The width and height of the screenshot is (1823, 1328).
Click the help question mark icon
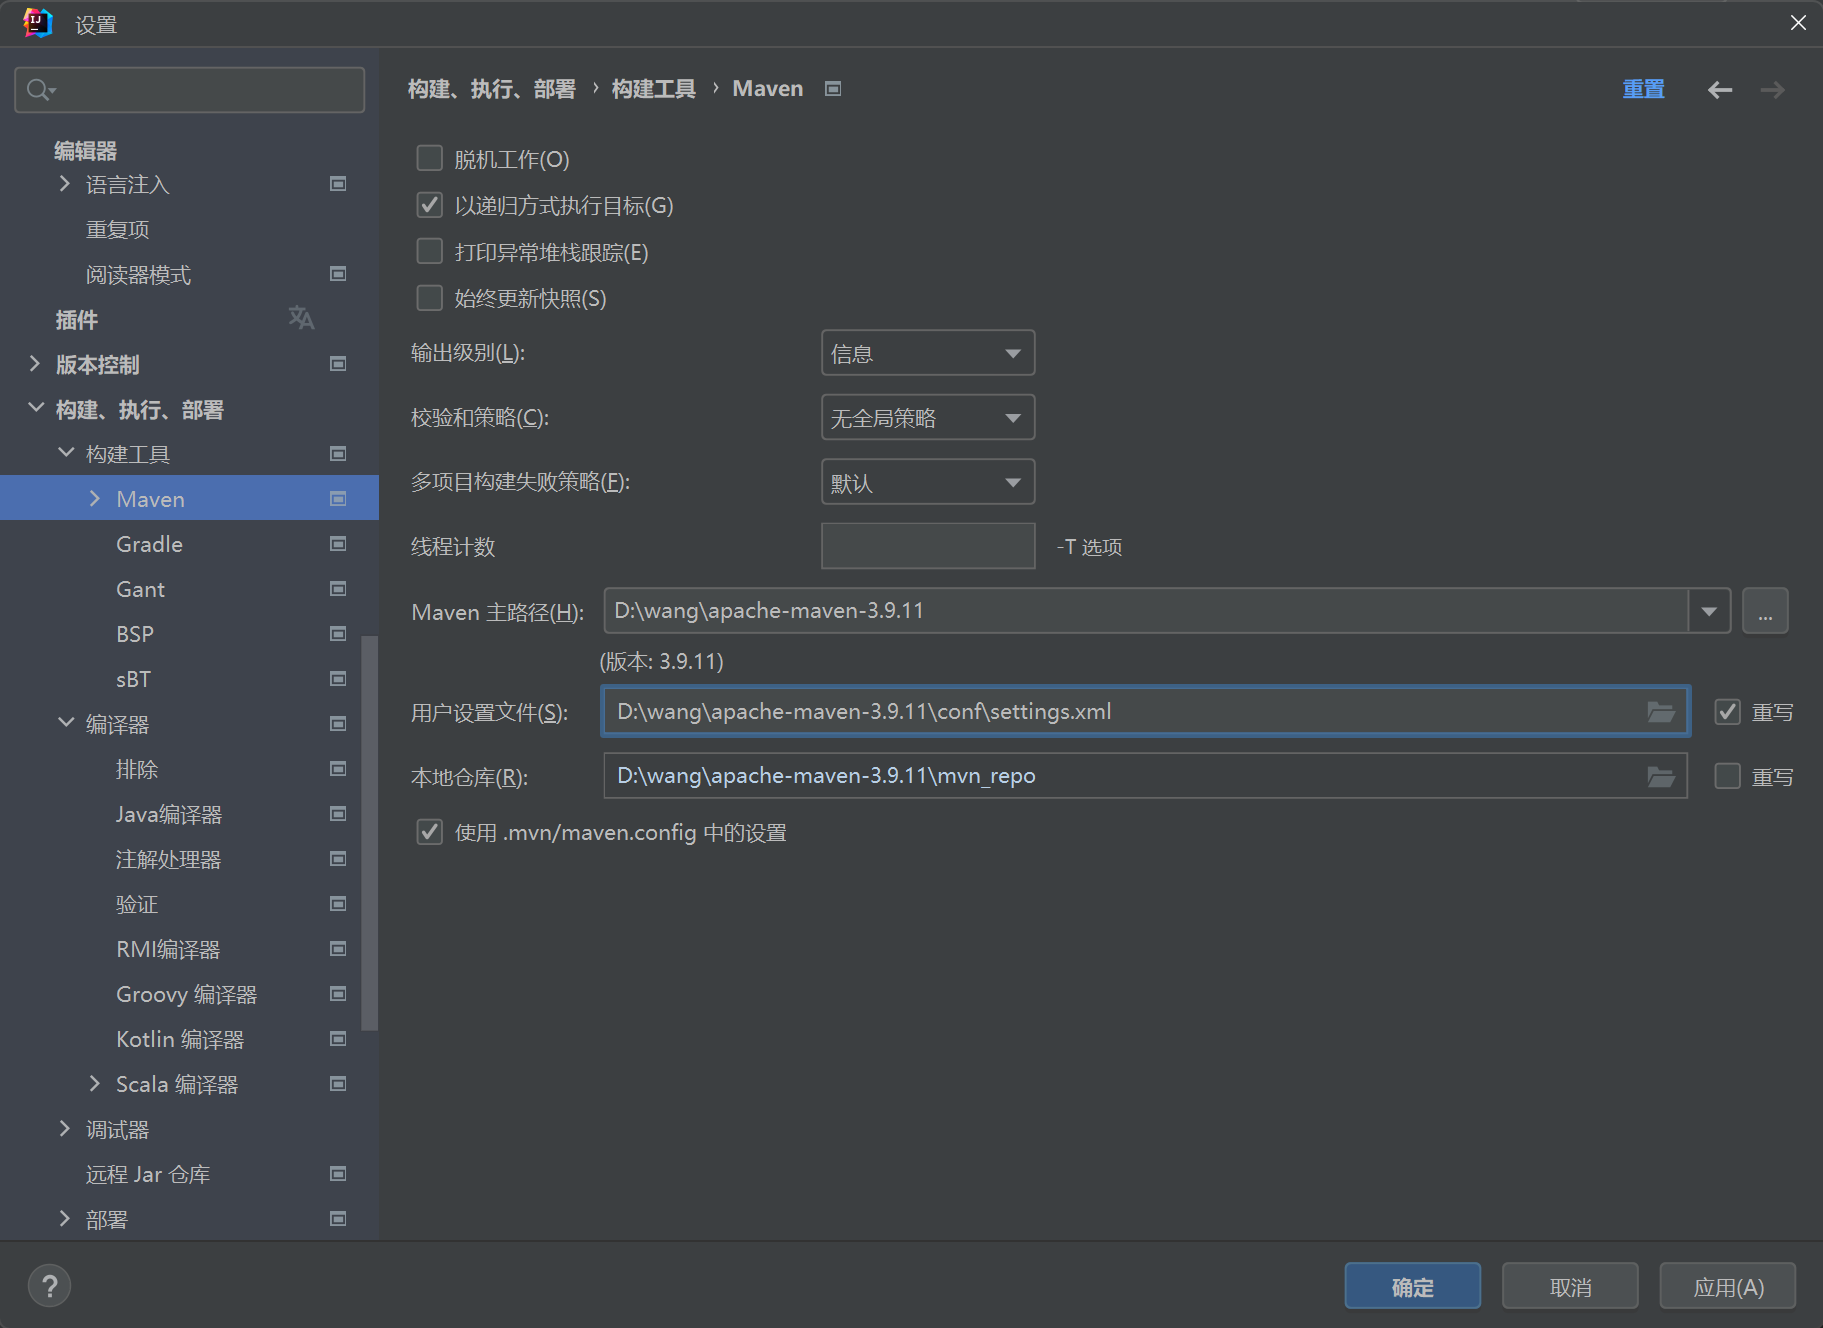49,1286
